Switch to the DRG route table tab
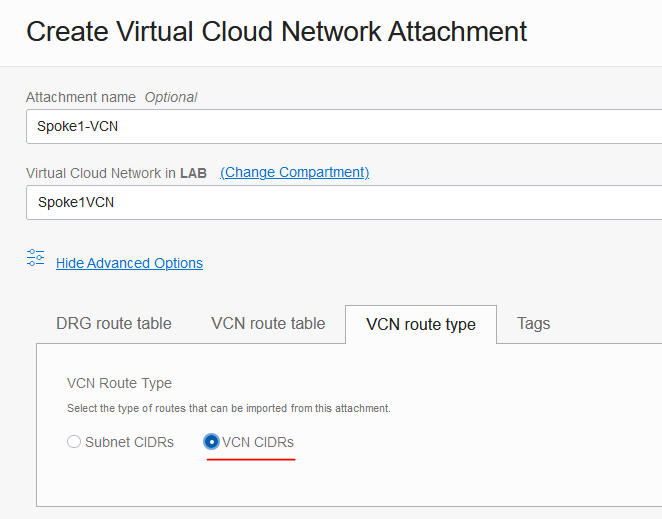Image resolution: width=662 pixels, height=519 pixels. click(x=114, y=323)
